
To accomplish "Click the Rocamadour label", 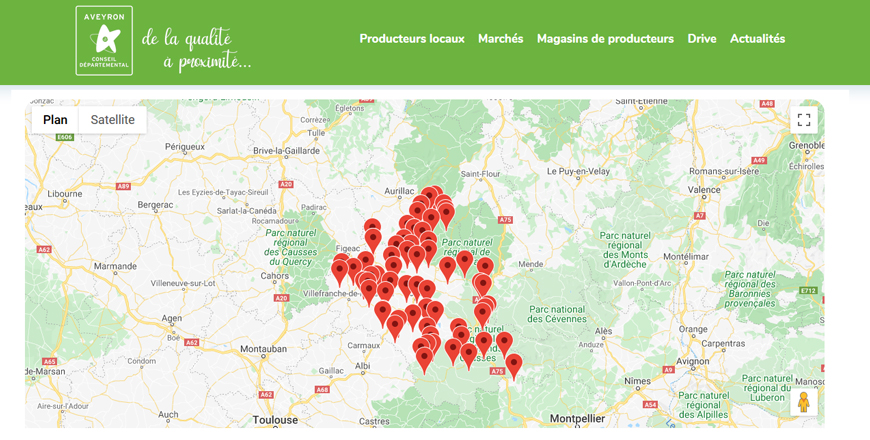I will coord(273,220).
